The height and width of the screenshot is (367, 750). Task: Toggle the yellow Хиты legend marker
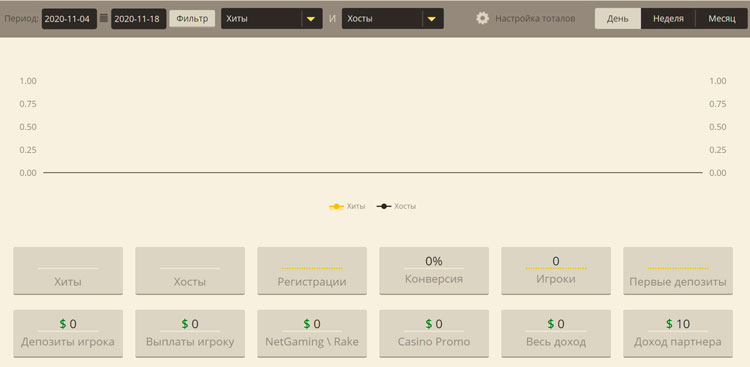point(336,206)
